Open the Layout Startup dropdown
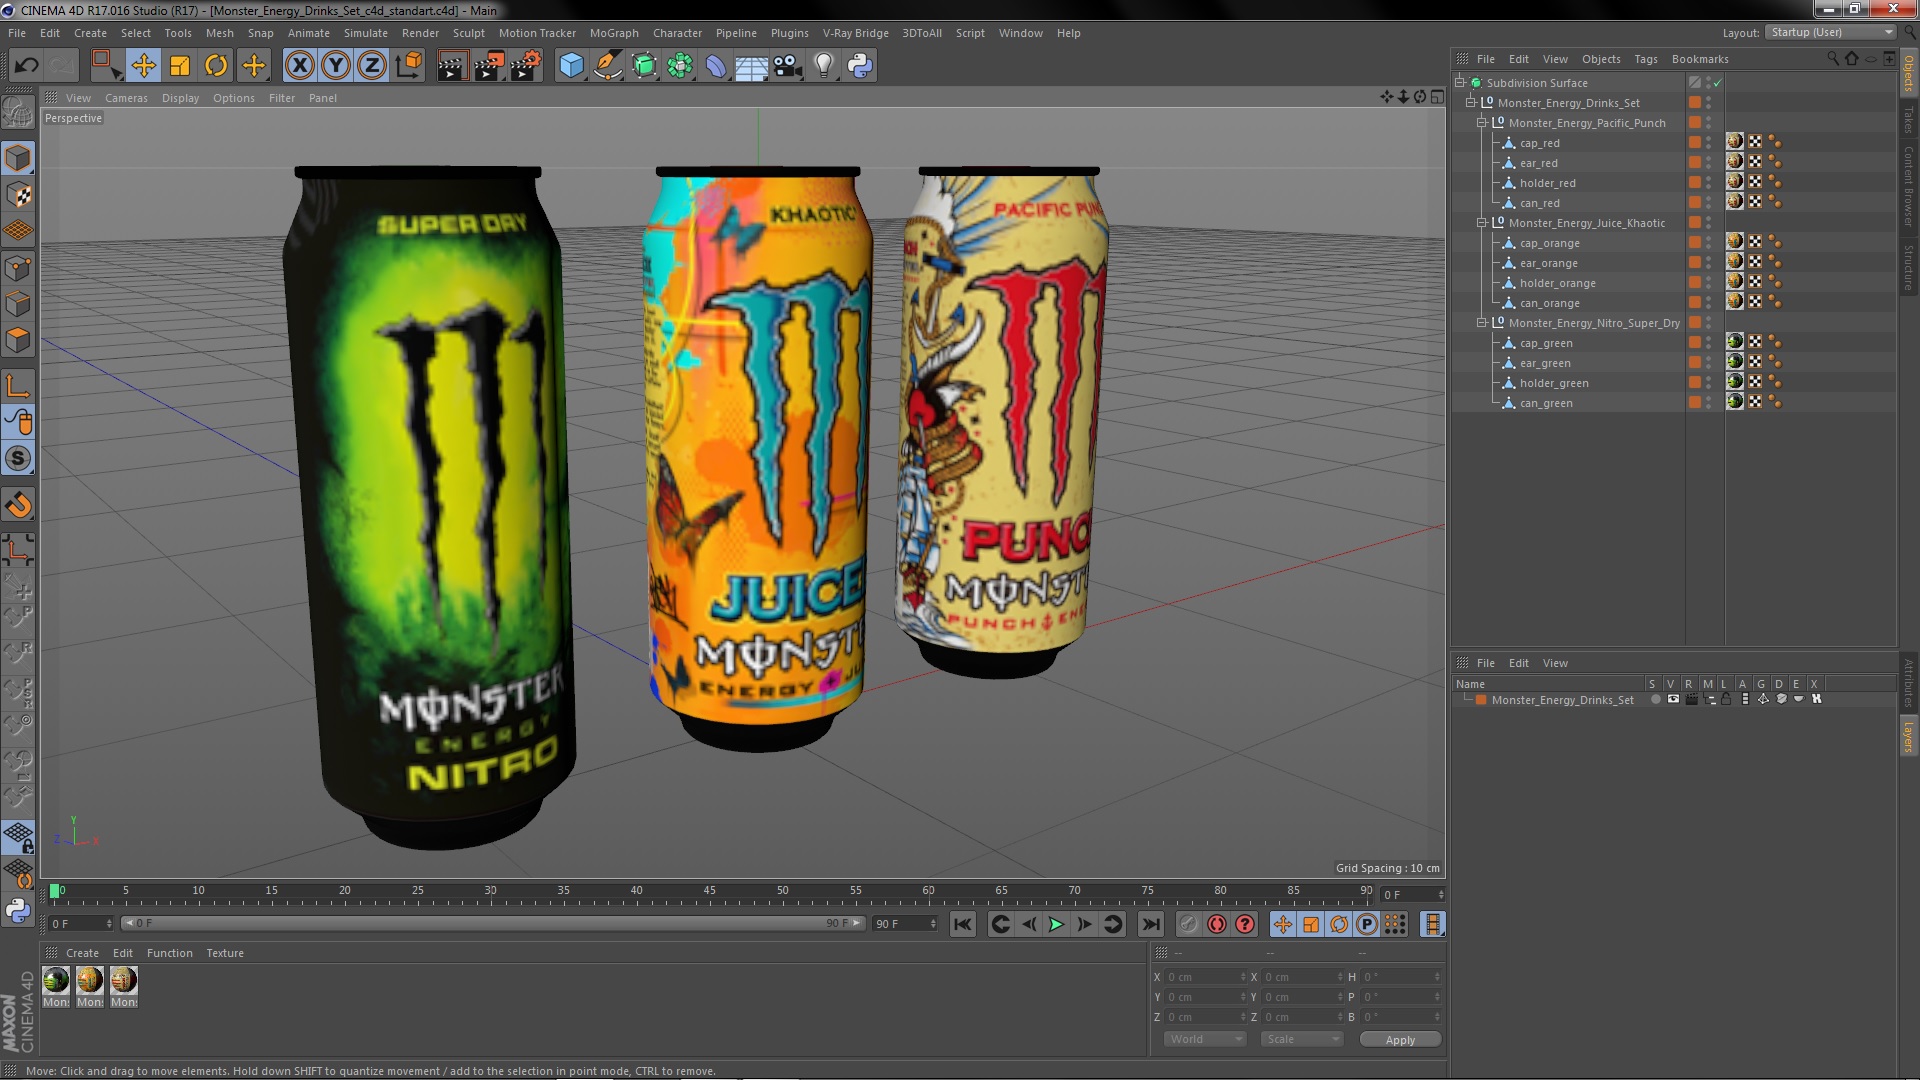Viewport: 1920px width, 1080px height. pos(1831,33)
